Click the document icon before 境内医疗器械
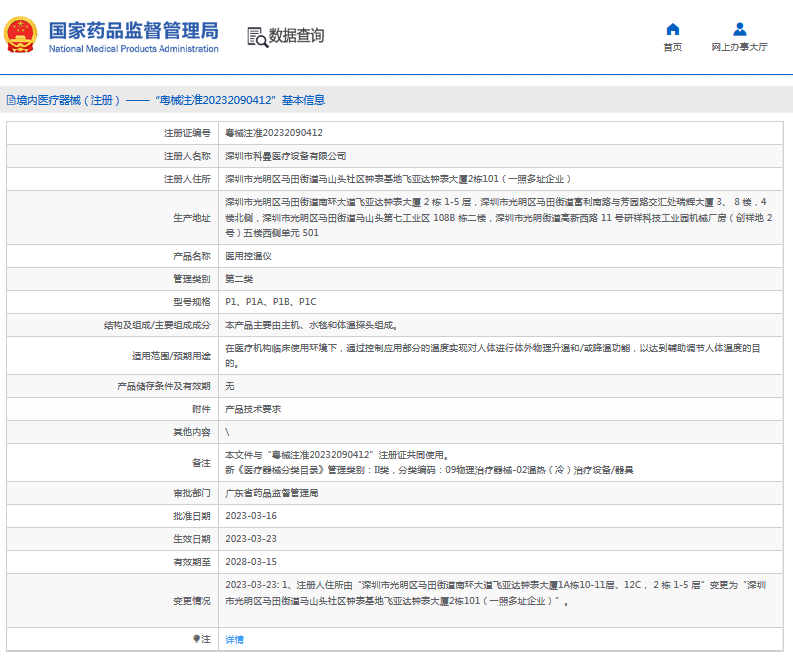The height and width of the screenshot is (657, 793). click(x=11, y=100)
